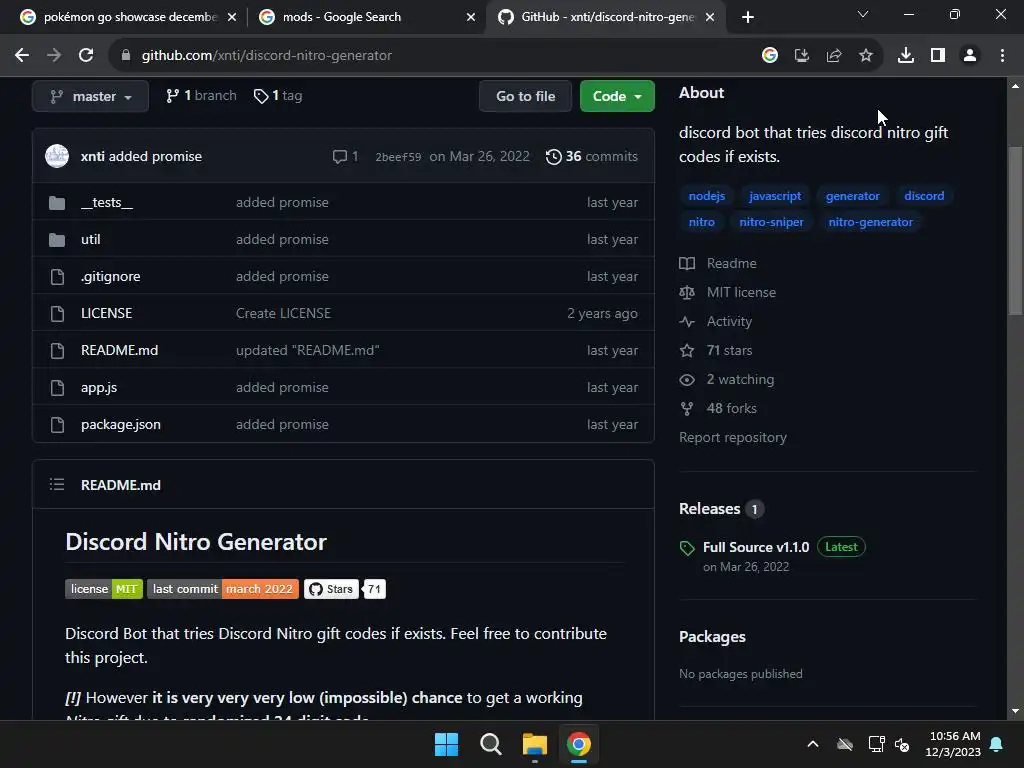View 48 forks link
Image resolution: width=1024 pixels, height=768 pixels.
[x=718, y=409]
